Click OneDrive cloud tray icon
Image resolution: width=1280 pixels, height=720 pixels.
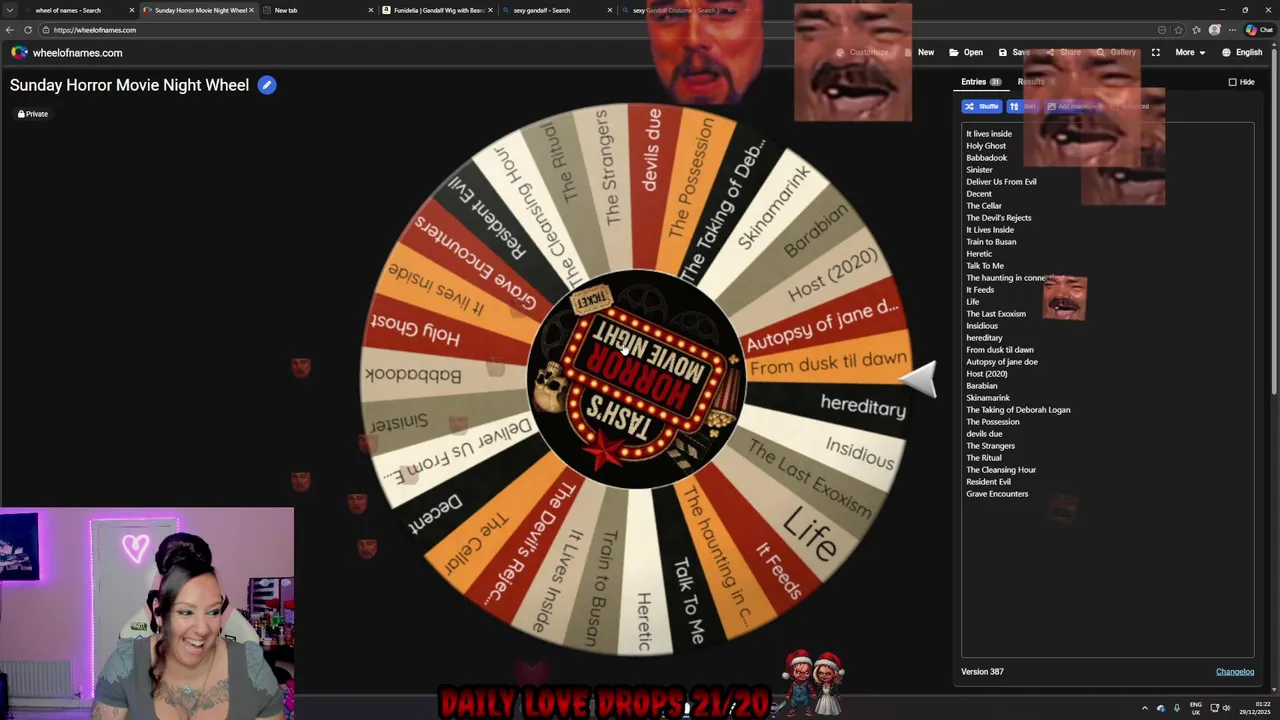[1160, 708]
